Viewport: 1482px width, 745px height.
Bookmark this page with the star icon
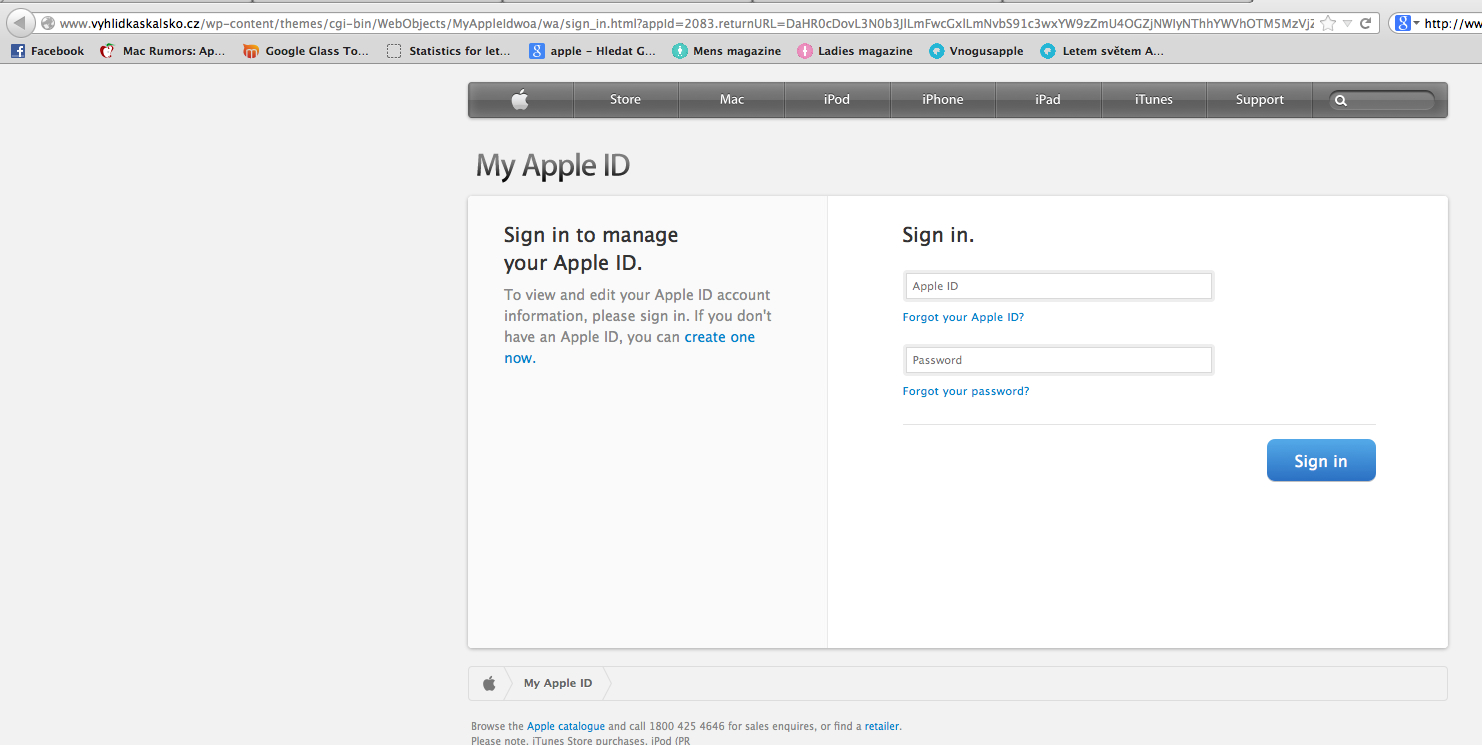coord(1328,23)
